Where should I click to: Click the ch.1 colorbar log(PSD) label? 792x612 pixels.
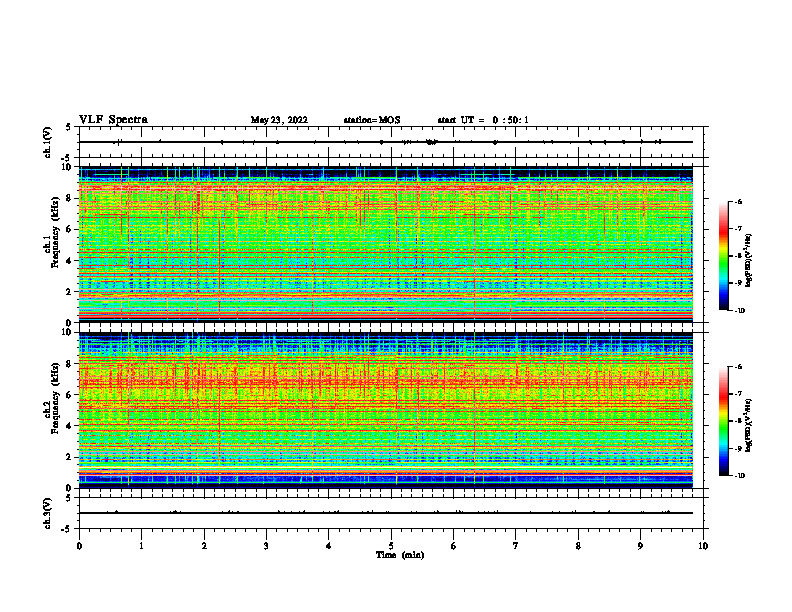[x=749, y=261]
